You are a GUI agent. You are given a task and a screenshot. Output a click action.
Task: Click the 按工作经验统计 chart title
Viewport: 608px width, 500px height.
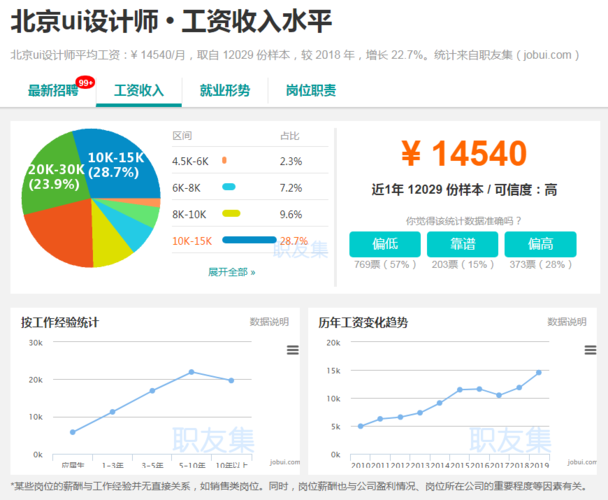60,322
